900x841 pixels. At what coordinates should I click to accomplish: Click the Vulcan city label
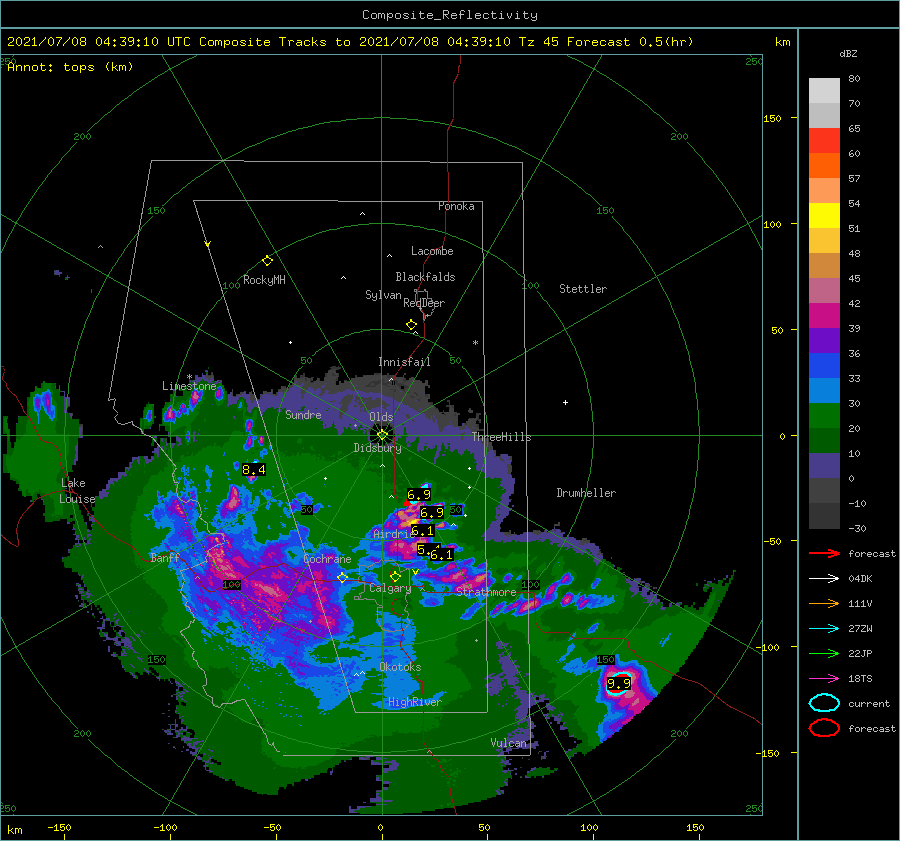click(x=508, y=743)
